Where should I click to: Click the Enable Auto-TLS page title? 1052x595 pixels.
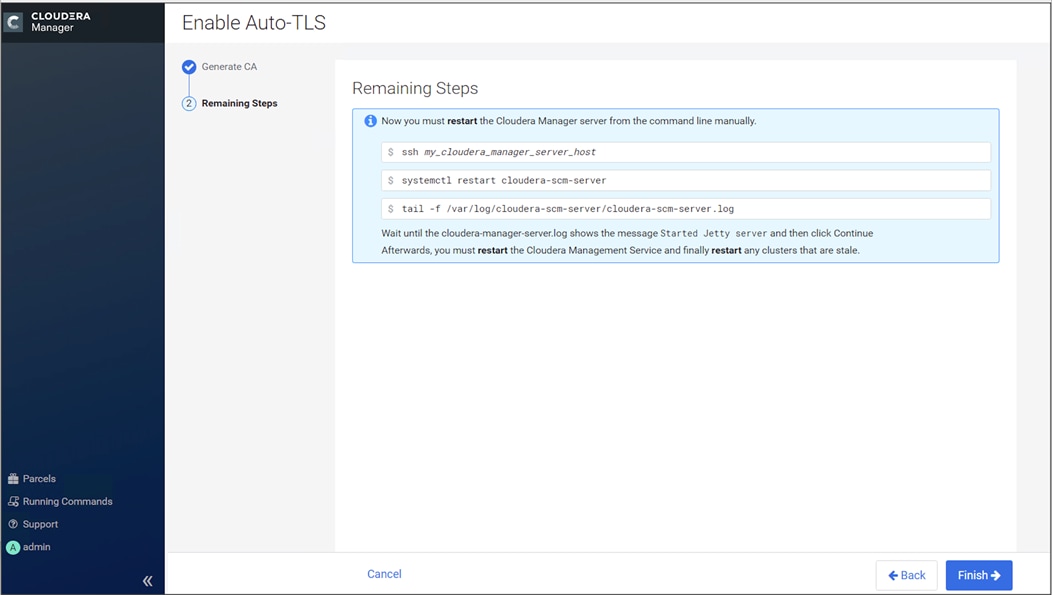click(x=254, y=23)
